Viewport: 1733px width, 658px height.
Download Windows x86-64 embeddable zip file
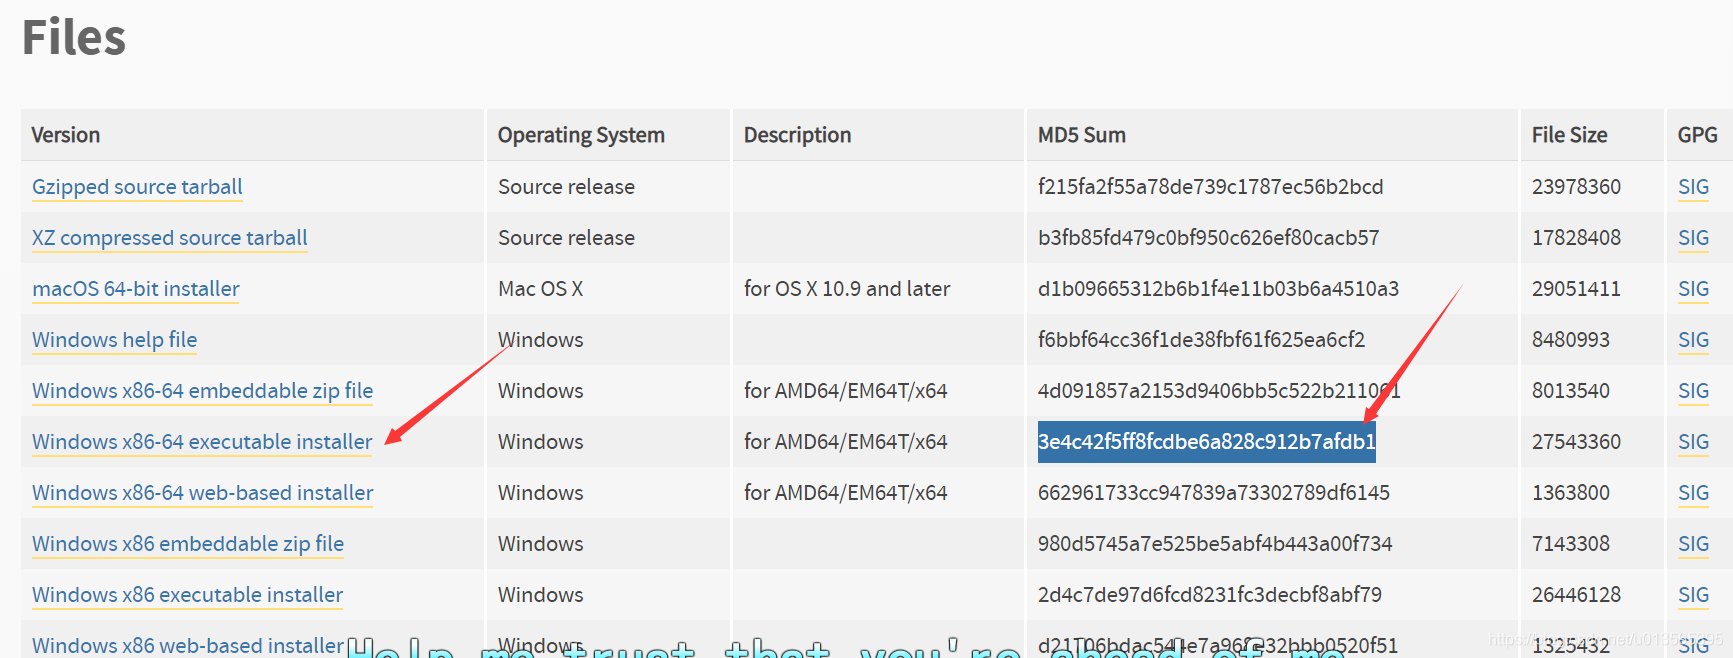203,391
